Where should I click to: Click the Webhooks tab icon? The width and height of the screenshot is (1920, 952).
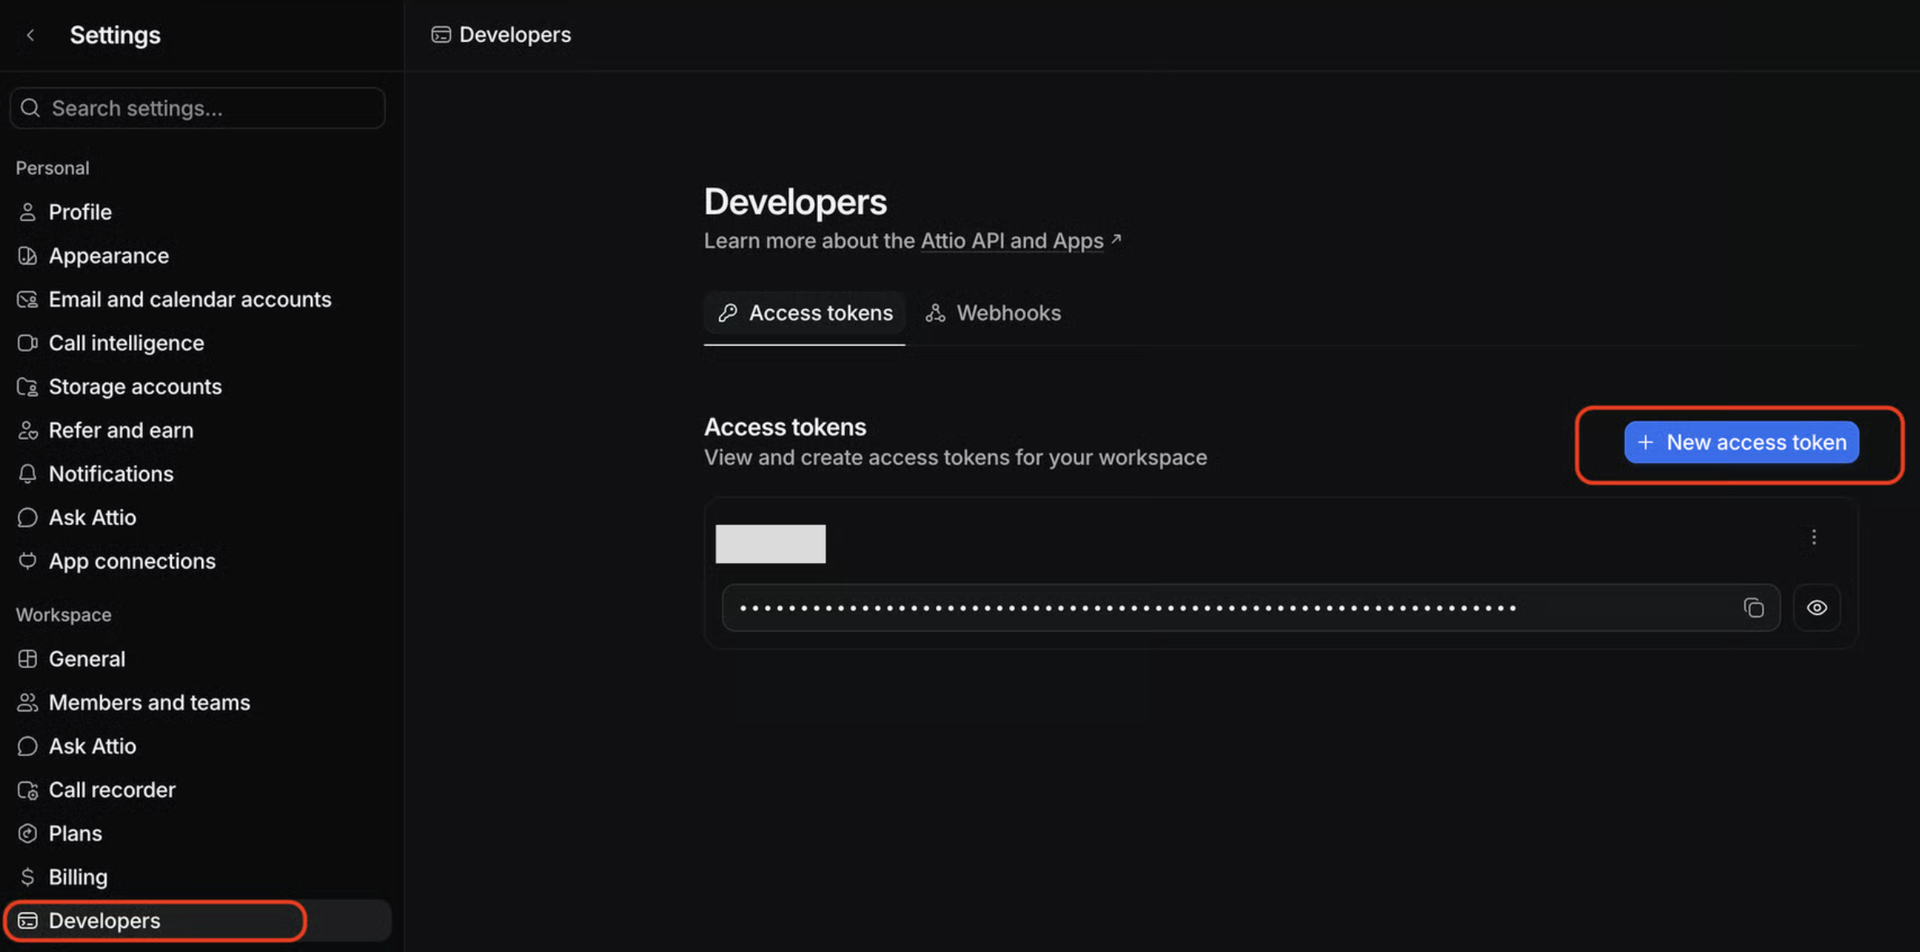click(935, 313)
